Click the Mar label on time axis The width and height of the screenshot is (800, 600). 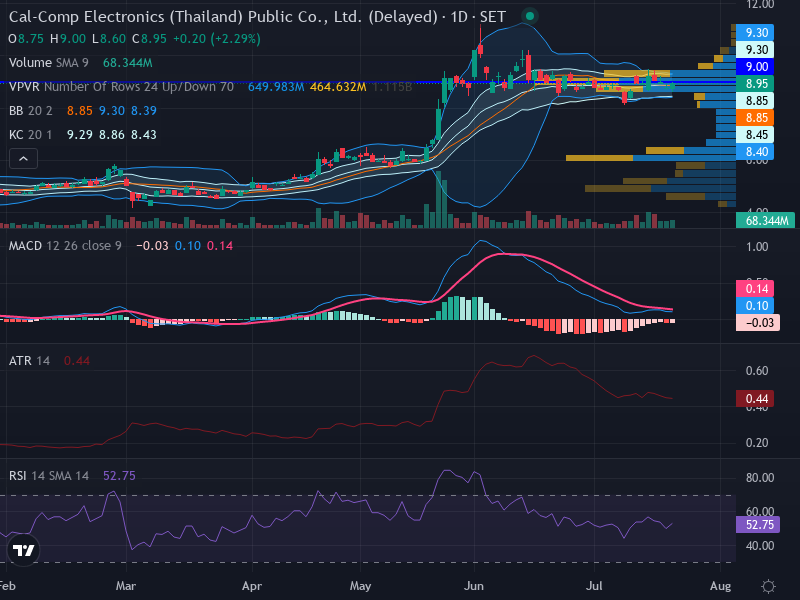[126, 586]
